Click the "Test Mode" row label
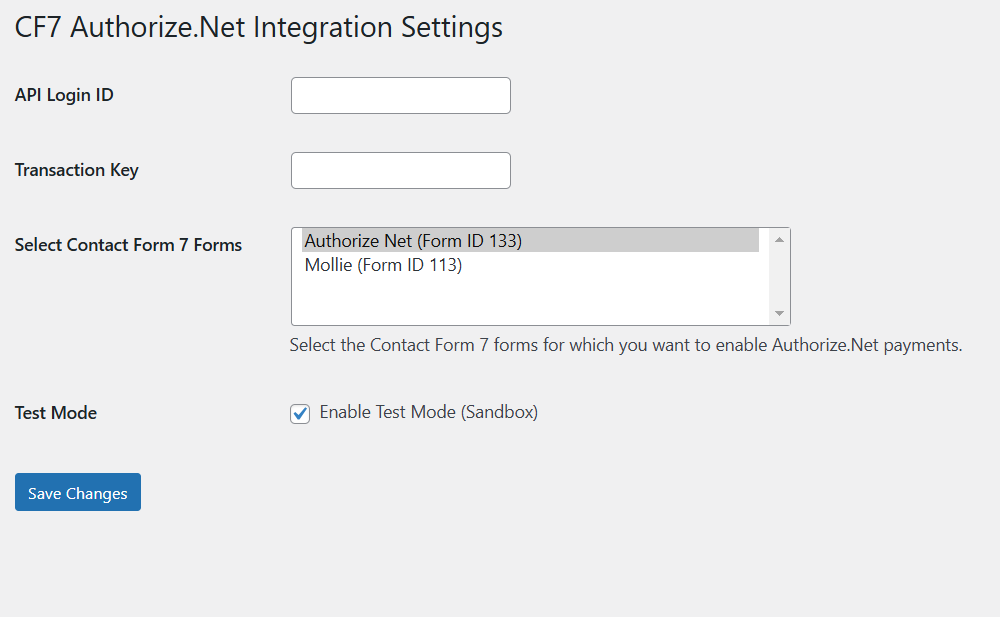Image resolution: width=1000 pixels, height=617 pixels. click(x=56, y=413)
